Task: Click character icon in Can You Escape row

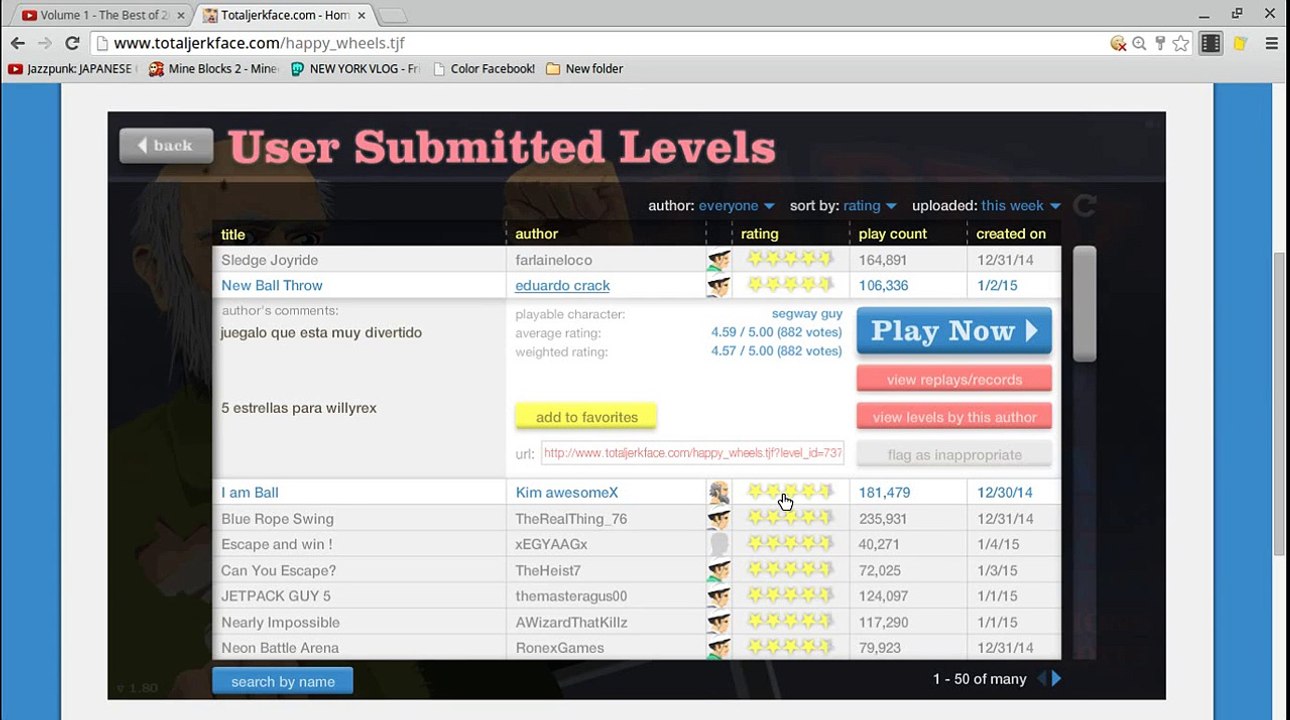Action: click(x=719, y=570)
